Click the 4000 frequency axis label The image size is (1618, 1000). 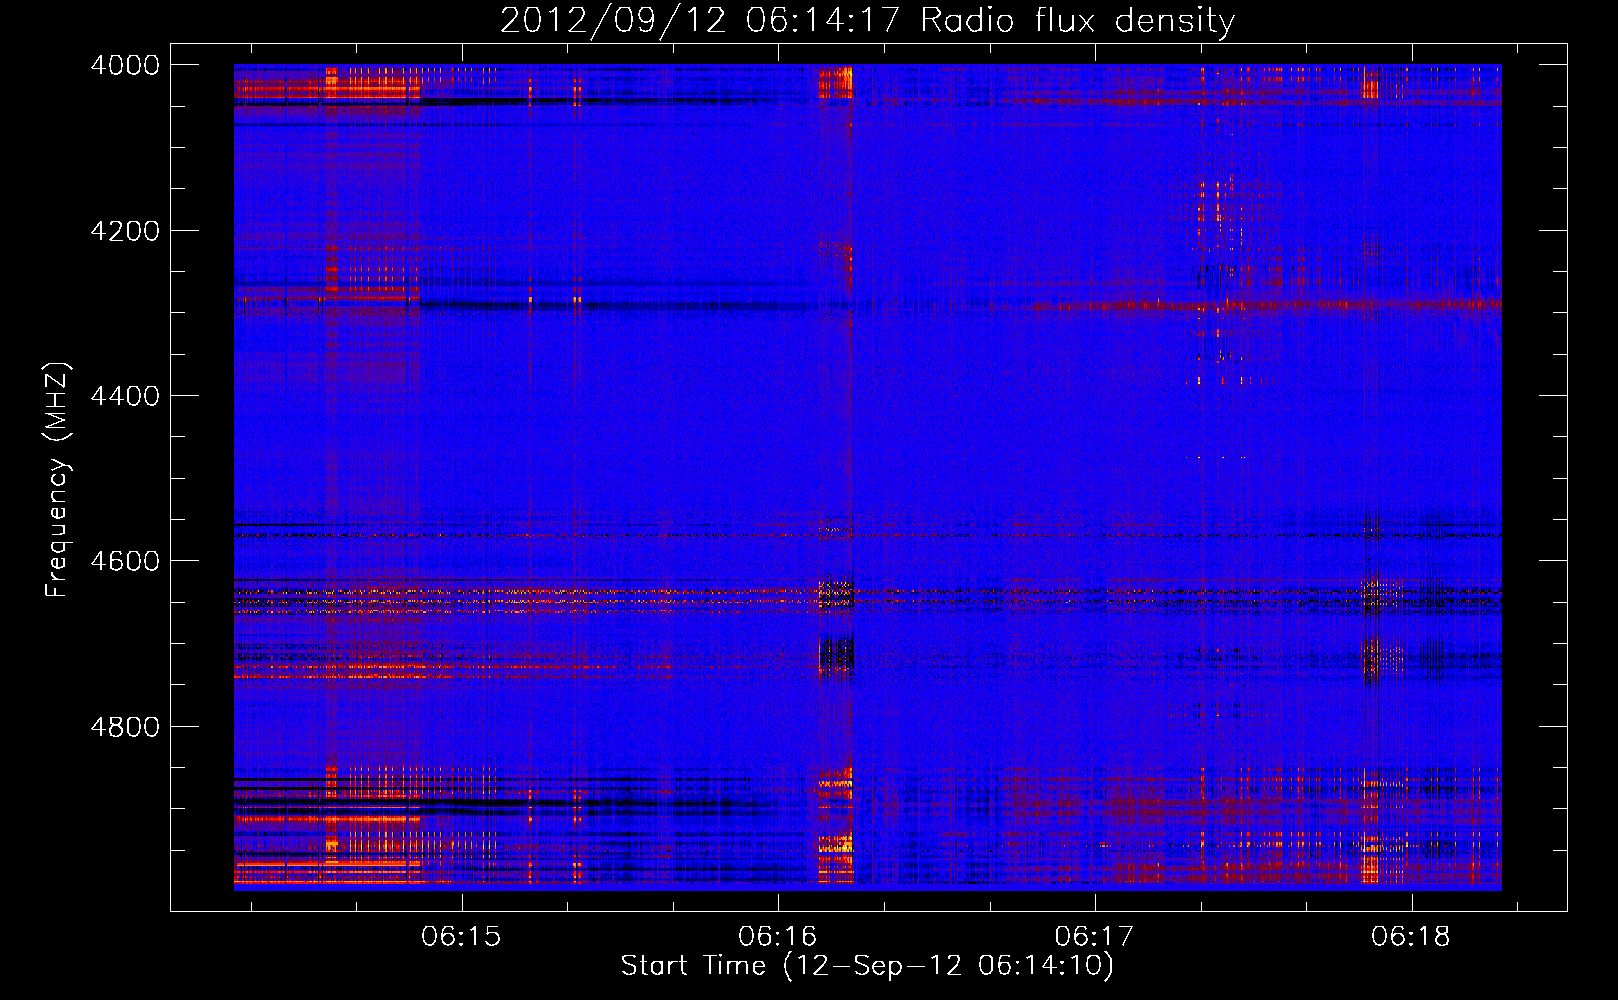[125, 65]
